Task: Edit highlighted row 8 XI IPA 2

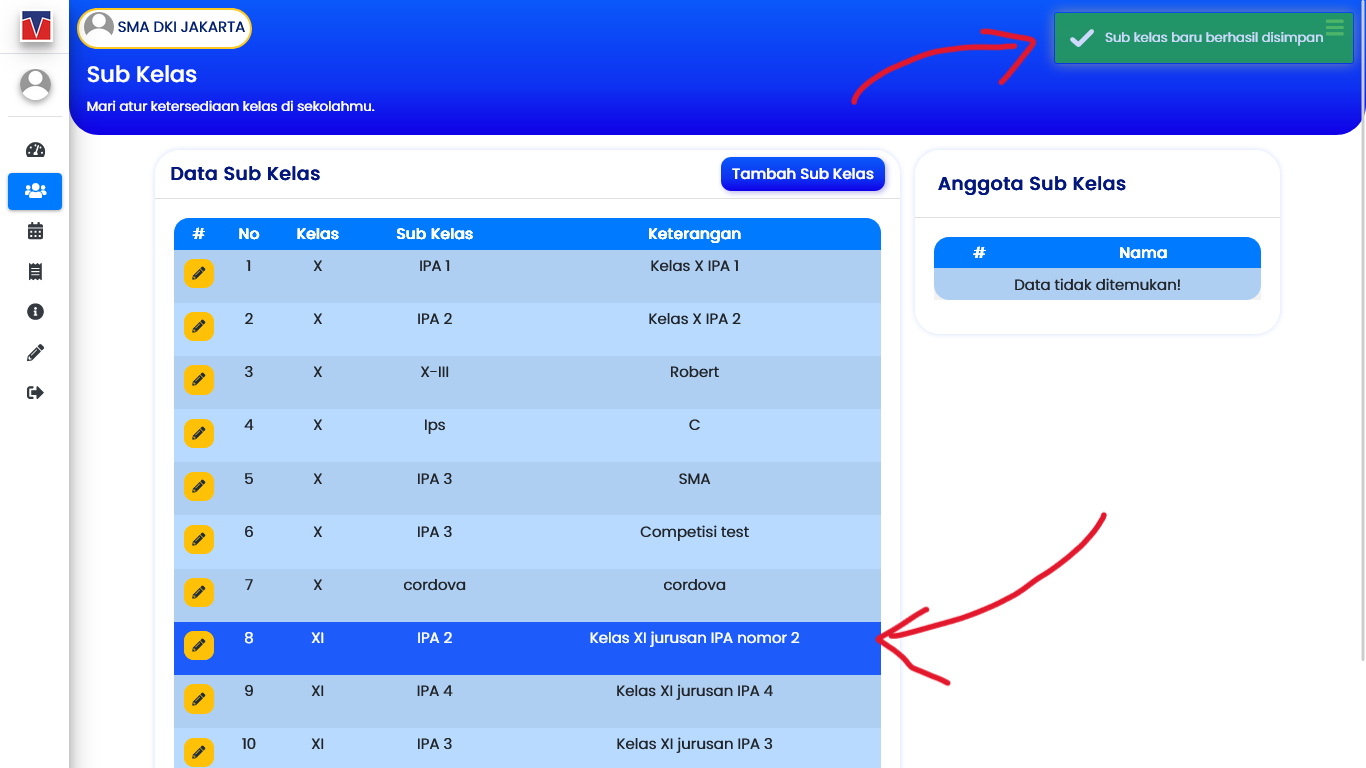Action: (199, 645)
